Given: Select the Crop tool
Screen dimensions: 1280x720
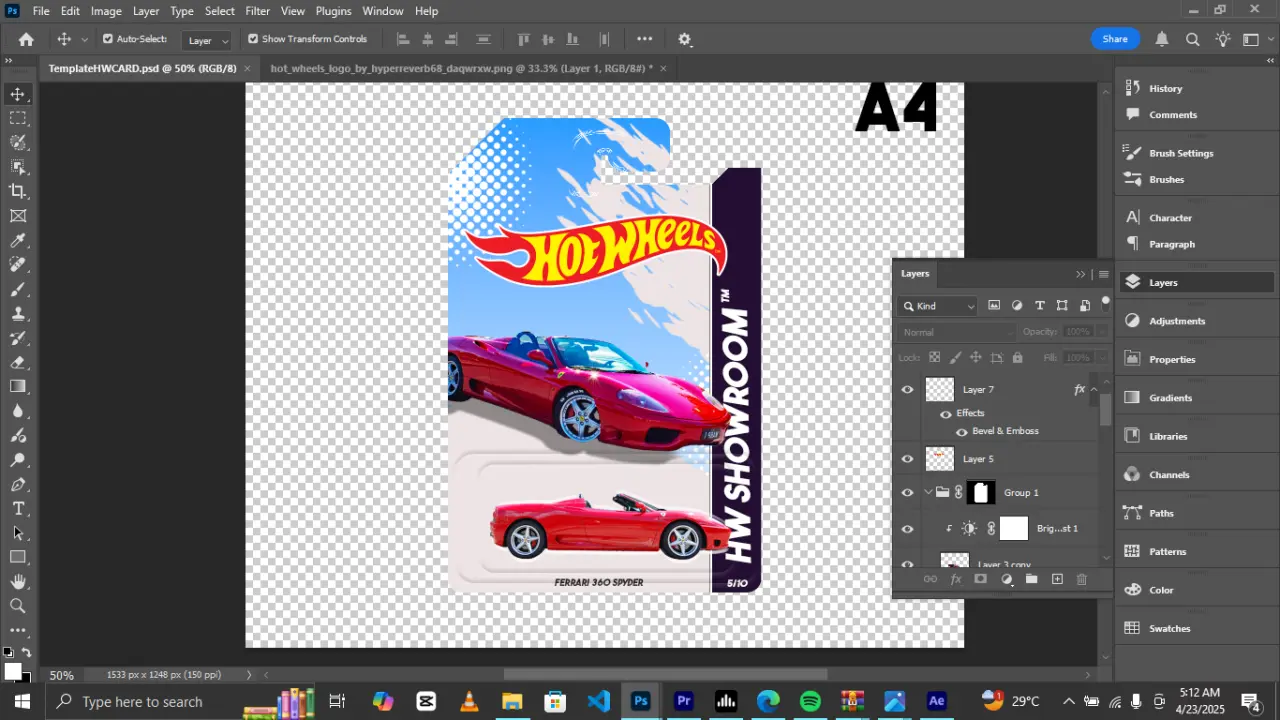Looking at the screenshot, I should [18, 191].
